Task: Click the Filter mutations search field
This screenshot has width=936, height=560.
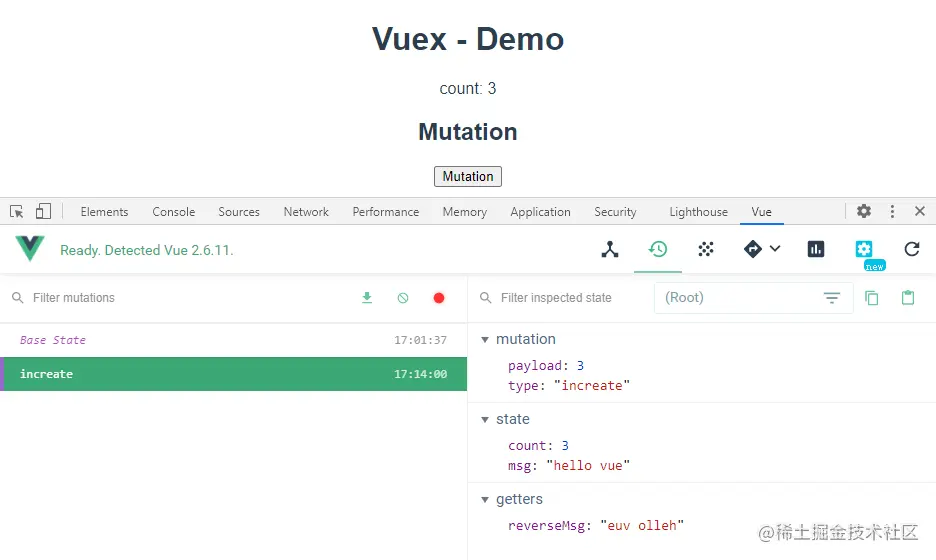Action: coord(180,298)
